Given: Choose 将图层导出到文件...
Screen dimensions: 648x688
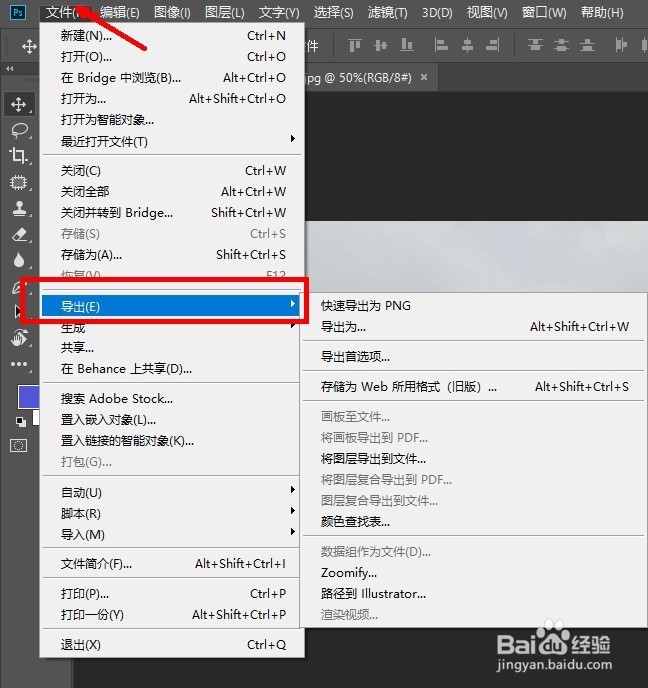Looking at the screenshot, I should pos(474,459).
